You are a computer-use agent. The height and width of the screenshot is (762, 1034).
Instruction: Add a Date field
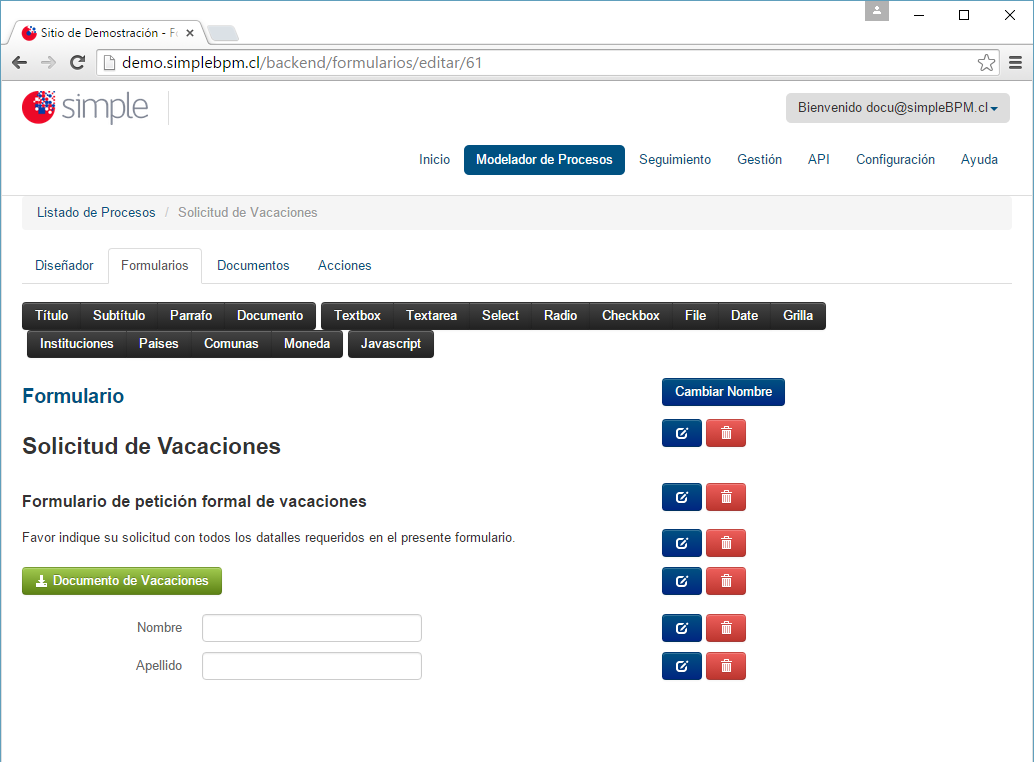tap(744, 316)
